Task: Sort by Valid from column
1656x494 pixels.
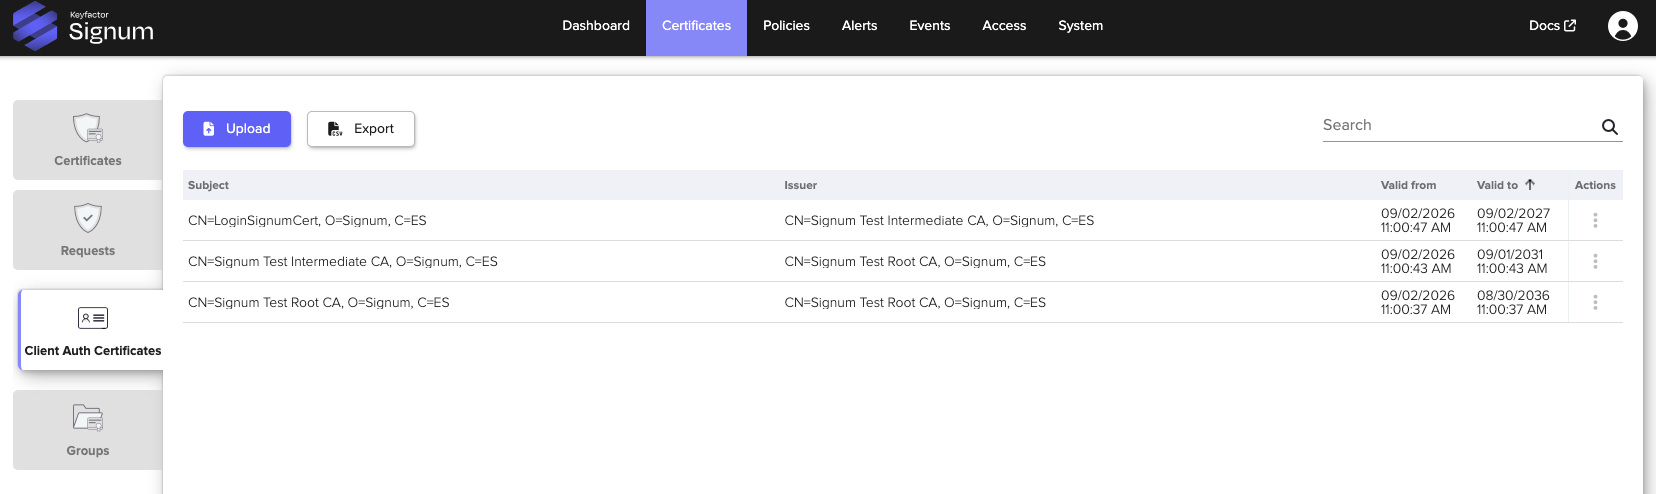Action: [1408, 185]
